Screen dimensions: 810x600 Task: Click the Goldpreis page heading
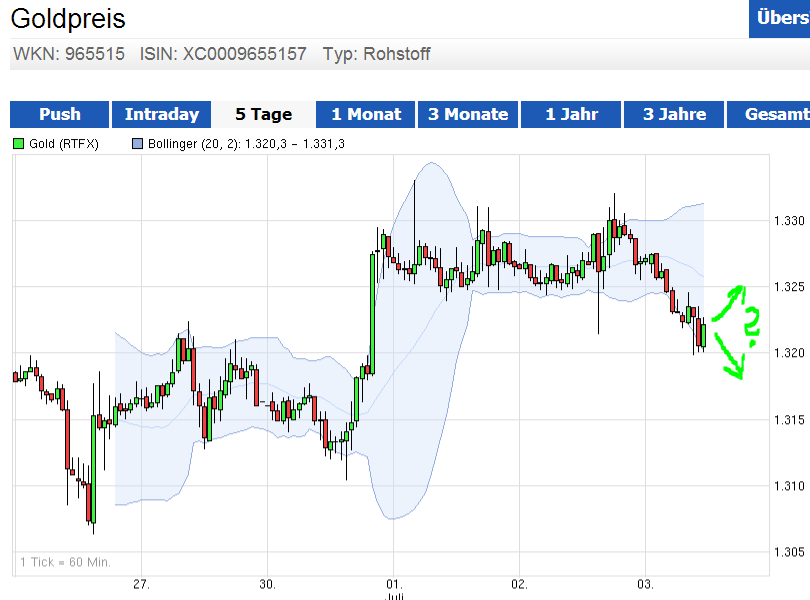(x=68, y=18)
